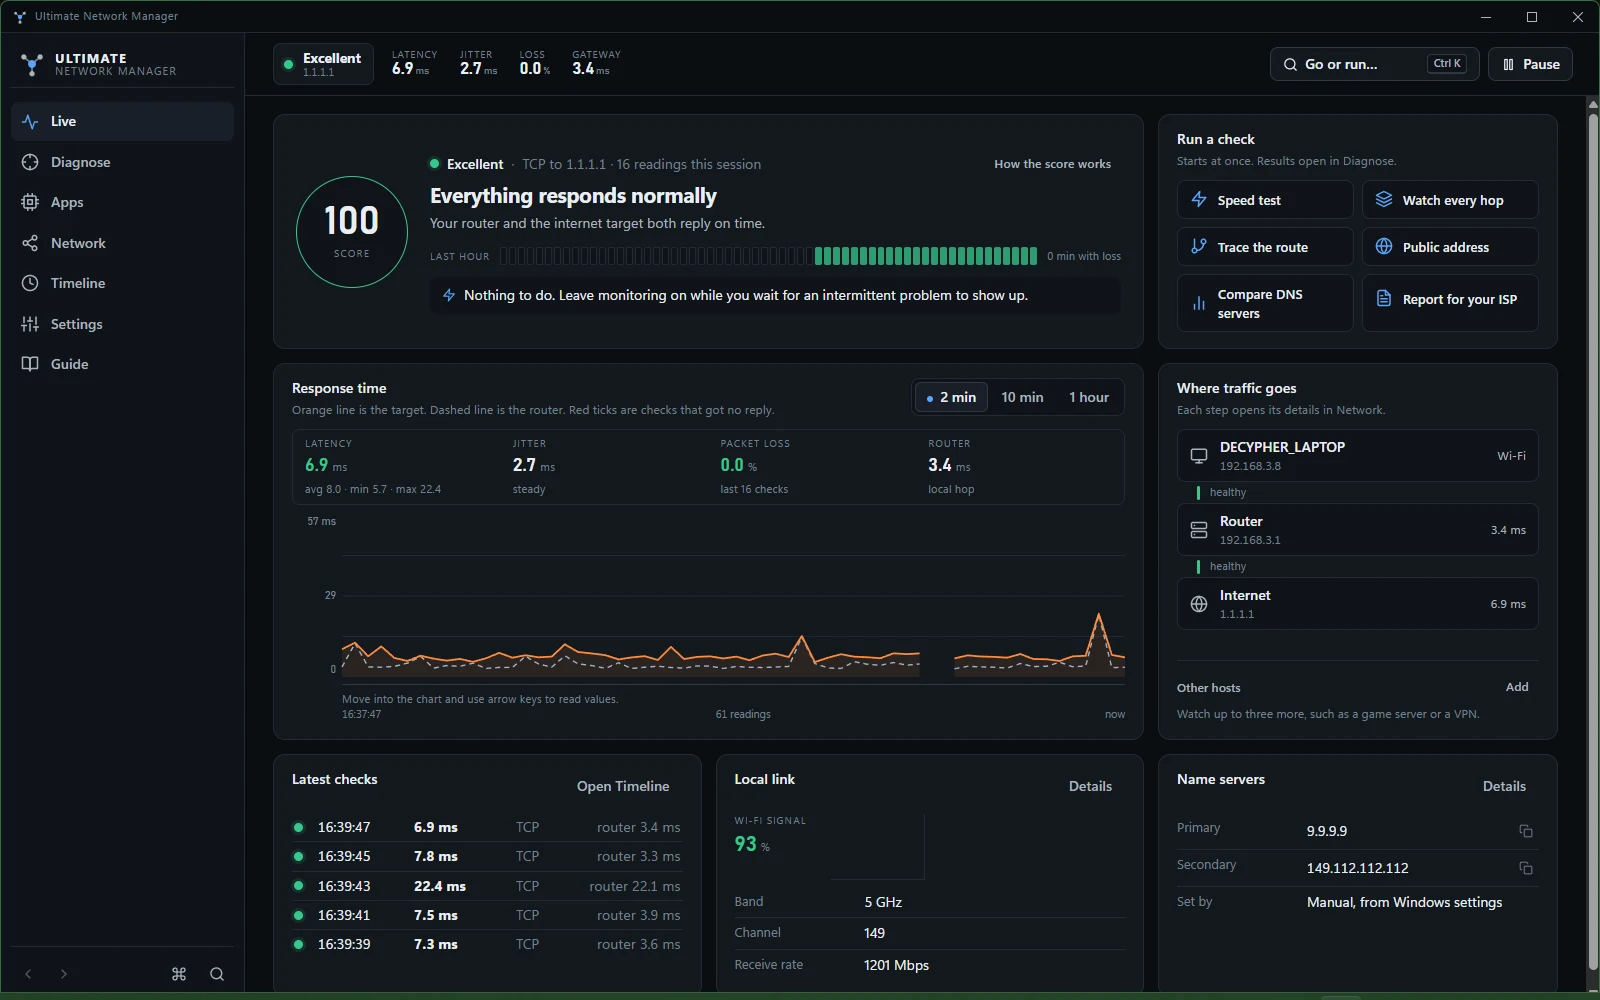Switch chart range to 1 hour
1600x1000 pixels.
point(1089,397)
